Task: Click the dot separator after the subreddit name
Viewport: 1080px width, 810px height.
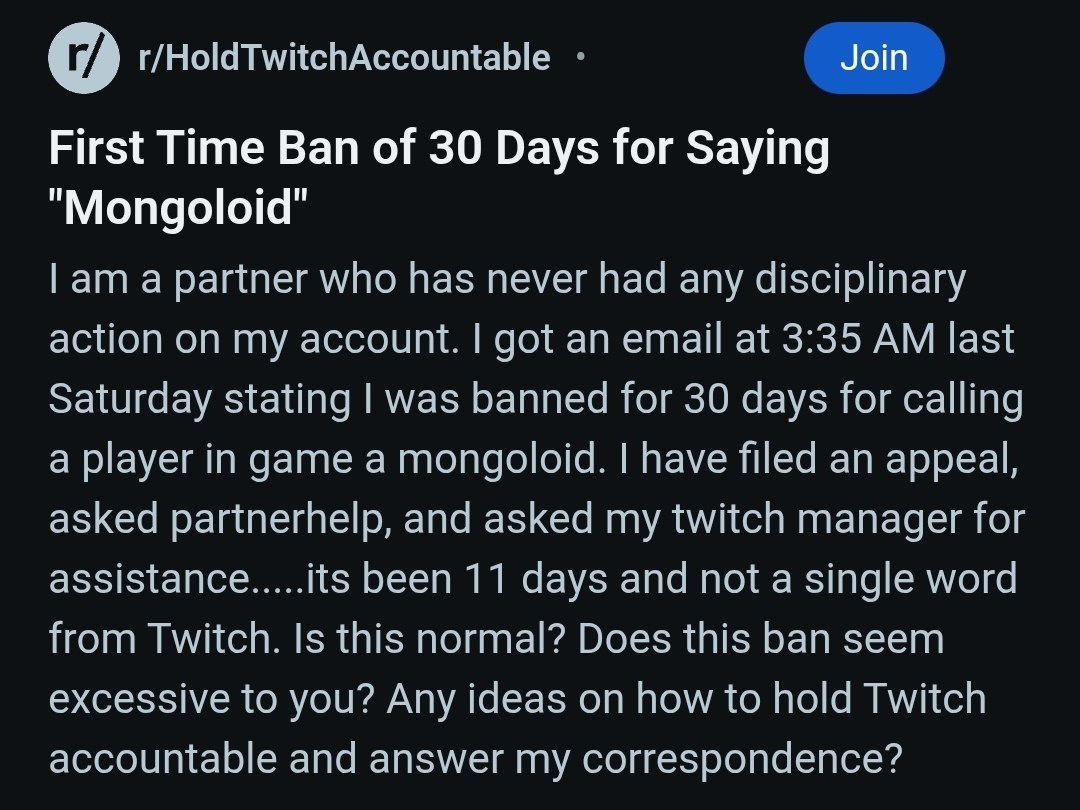Action: pyautogui.click(x=581, y=56)
